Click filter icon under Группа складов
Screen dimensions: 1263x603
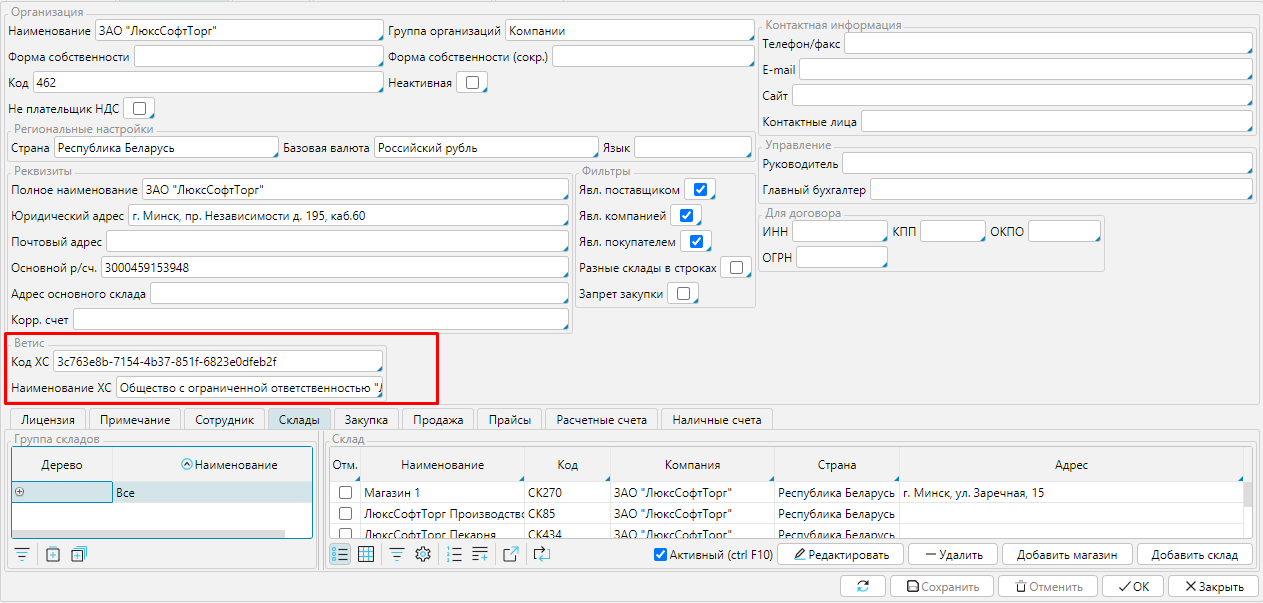22,554
